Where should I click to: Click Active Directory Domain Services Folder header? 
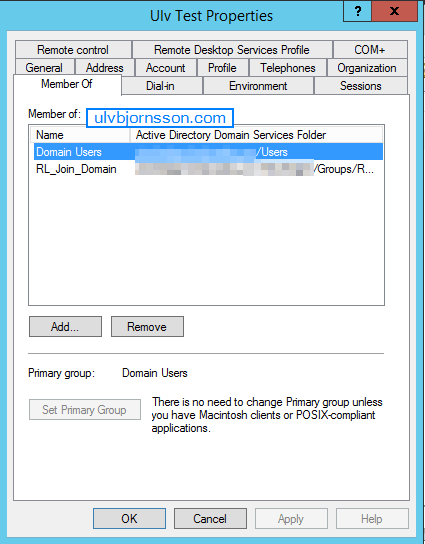coord(256,135)
